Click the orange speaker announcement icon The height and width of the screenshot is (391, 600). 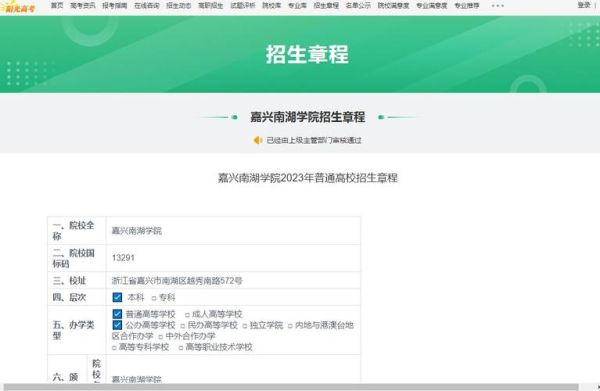[258, 140]
